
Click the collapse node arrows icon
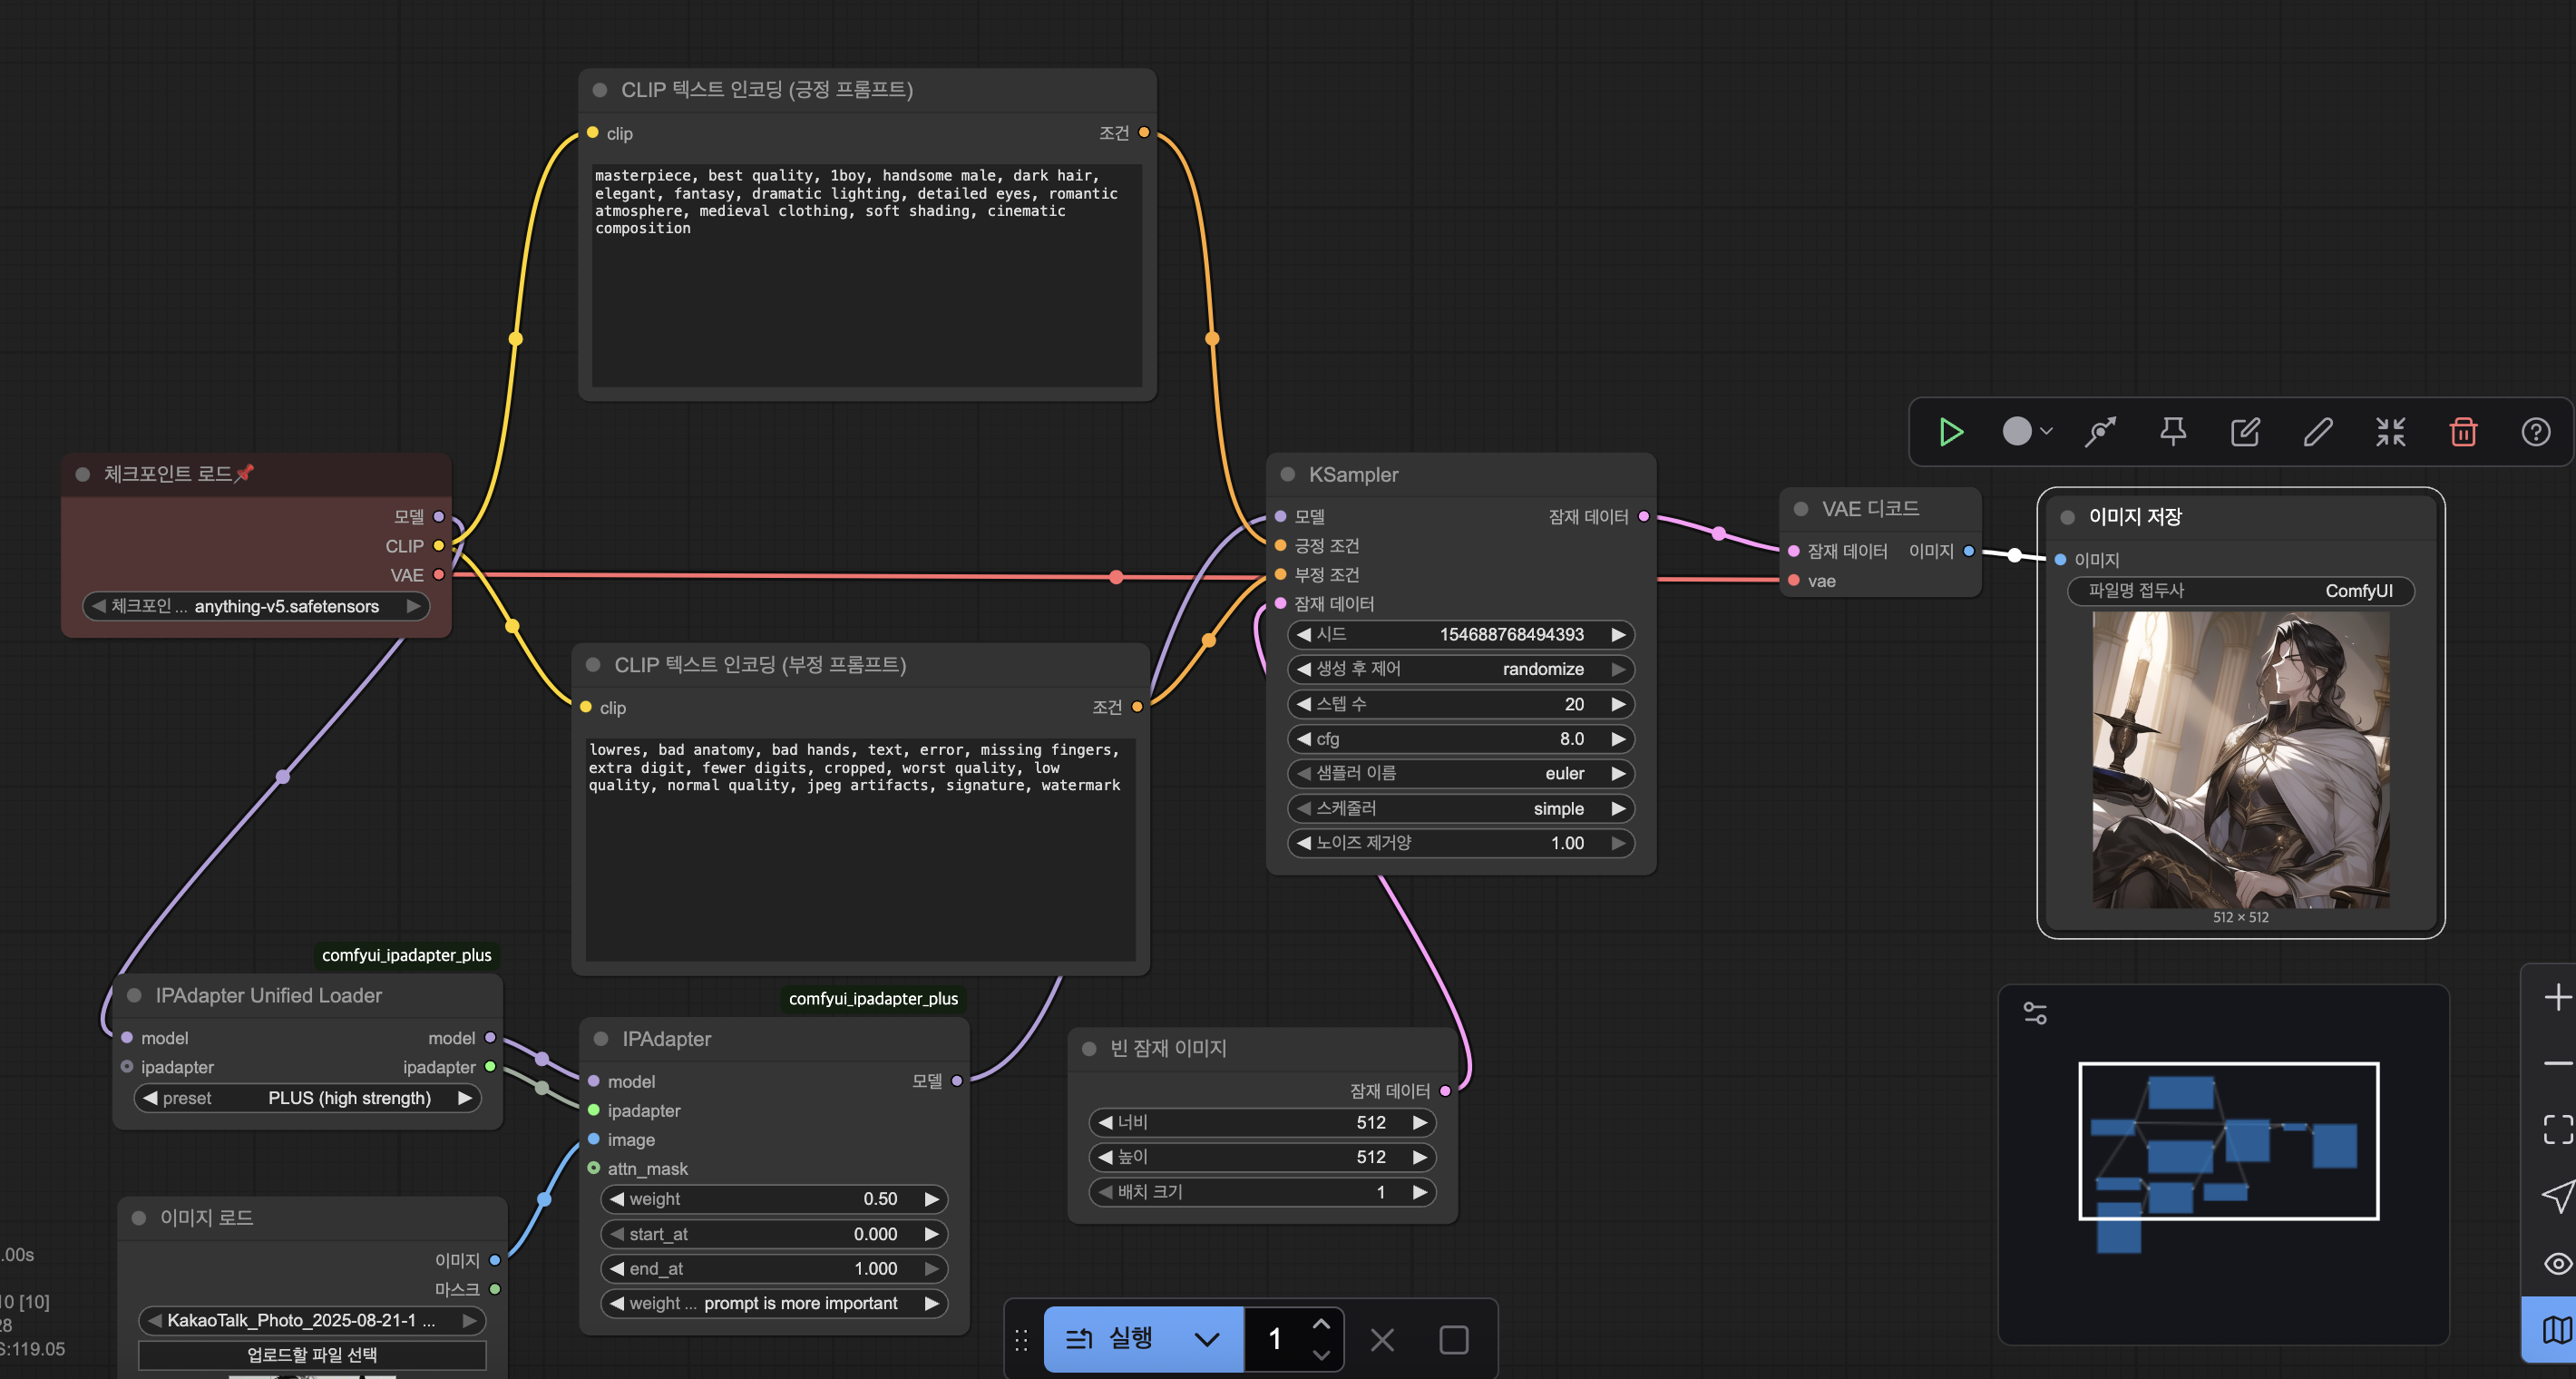2390,432
